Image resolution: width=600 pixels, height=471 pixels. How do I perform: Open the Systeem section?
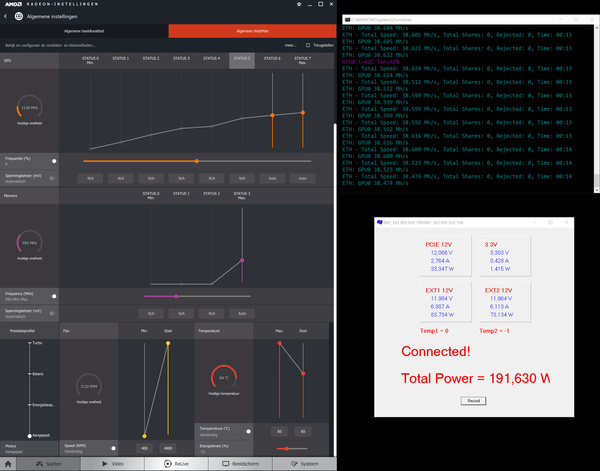coord(304,464)
